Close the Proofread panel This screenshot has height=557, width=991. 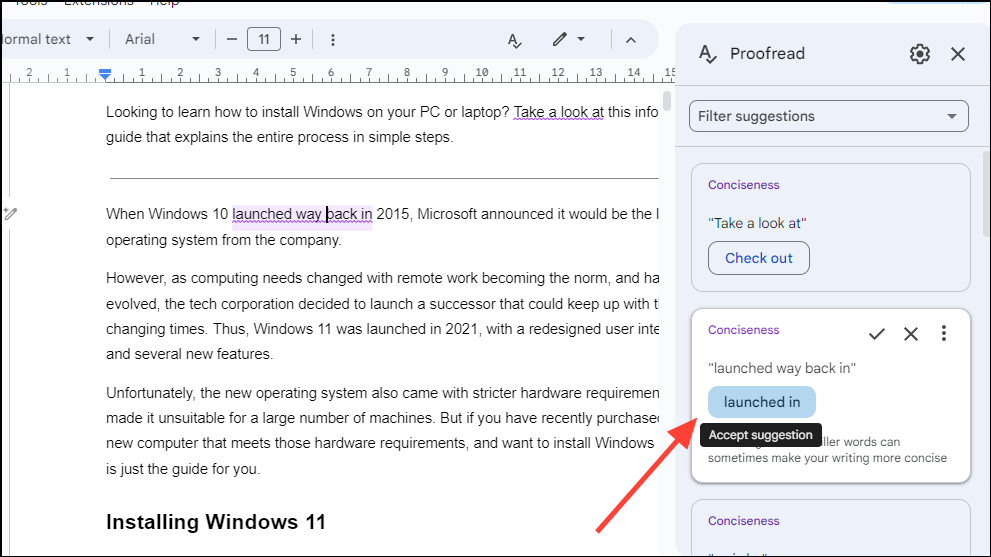click(x=958, y=54)
